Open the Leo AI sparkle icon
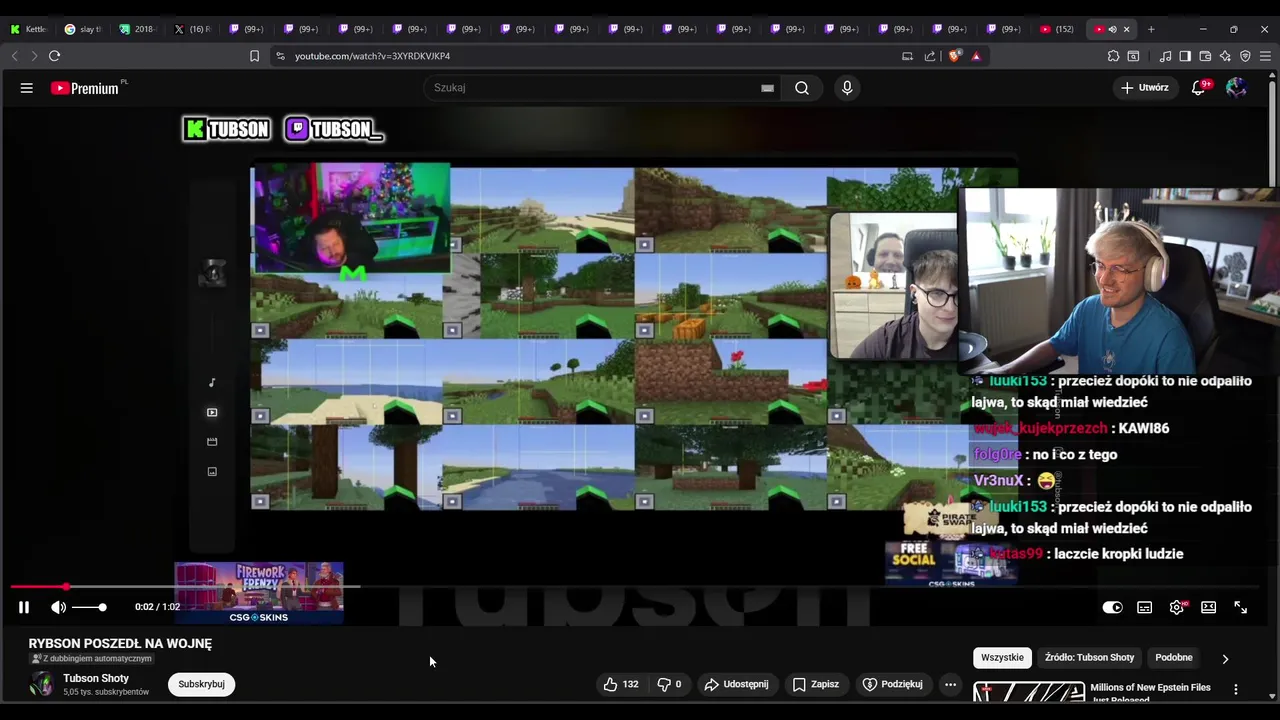This screenshot has width=1280, height=720. [x=1225, y=56]
